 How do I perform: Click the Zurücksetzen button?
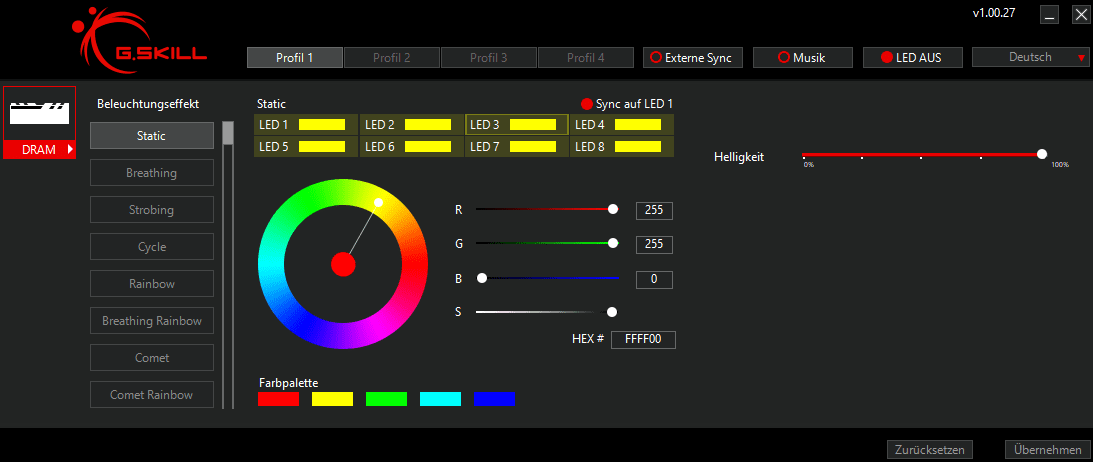click(929, 450)
